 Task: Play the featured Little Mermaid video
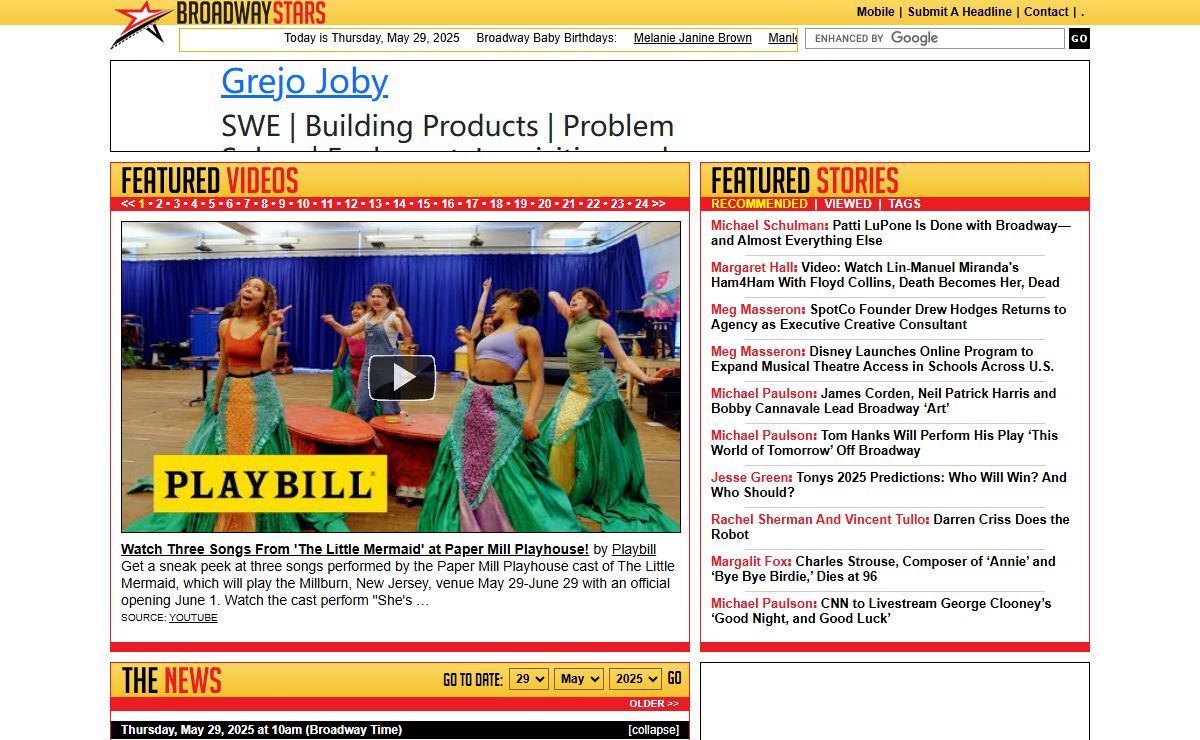pos(402,377)
